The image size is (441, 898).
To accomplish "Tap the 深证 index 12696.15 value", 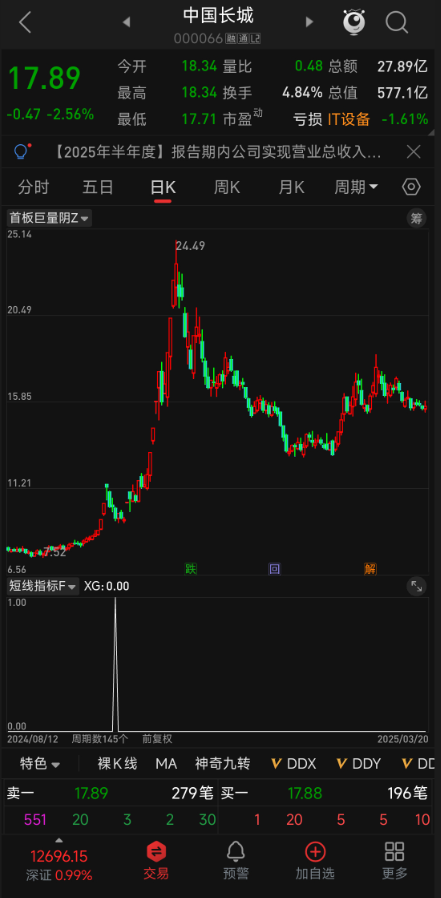I will (x=58, y=857).
